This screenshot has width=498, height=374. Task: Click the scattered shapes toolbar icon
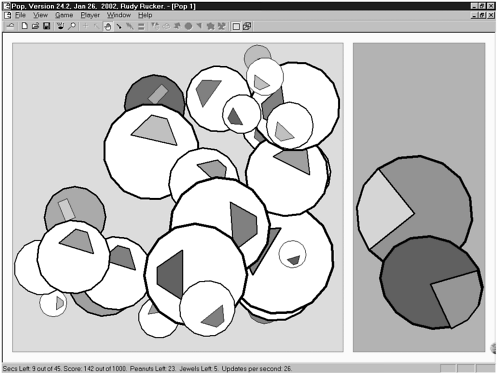coord(221,26)
